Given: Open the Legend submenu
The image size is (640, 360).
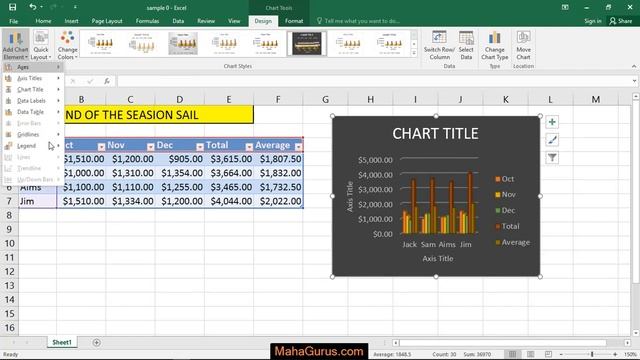Looking at the screenshot, I should tap(33, 146).
